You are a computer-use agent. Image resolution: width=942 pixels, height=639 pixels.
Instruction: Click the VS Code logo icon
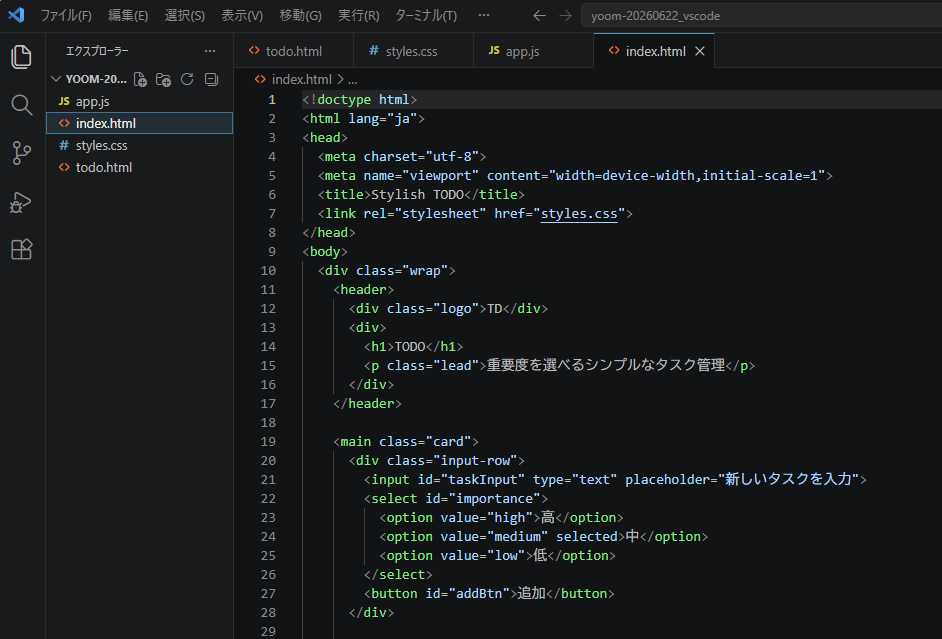(16, 15)
